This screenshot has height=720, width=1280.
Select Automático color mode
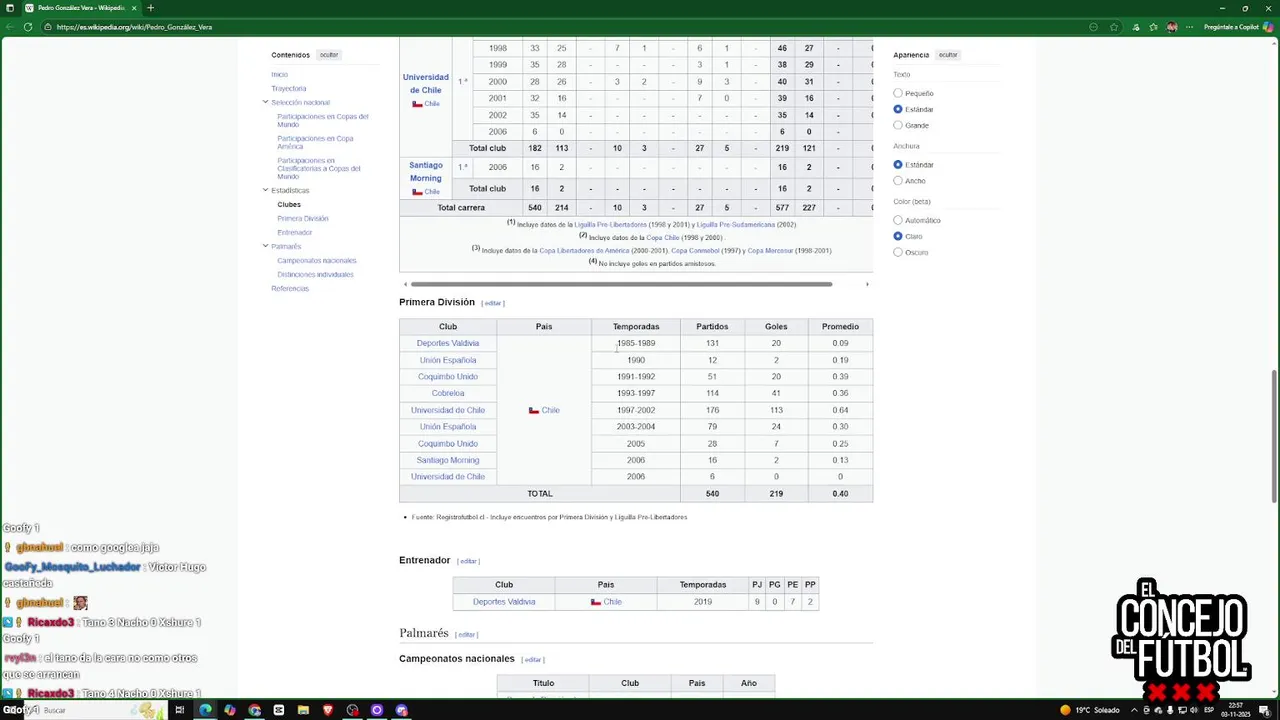pos(898,220)
